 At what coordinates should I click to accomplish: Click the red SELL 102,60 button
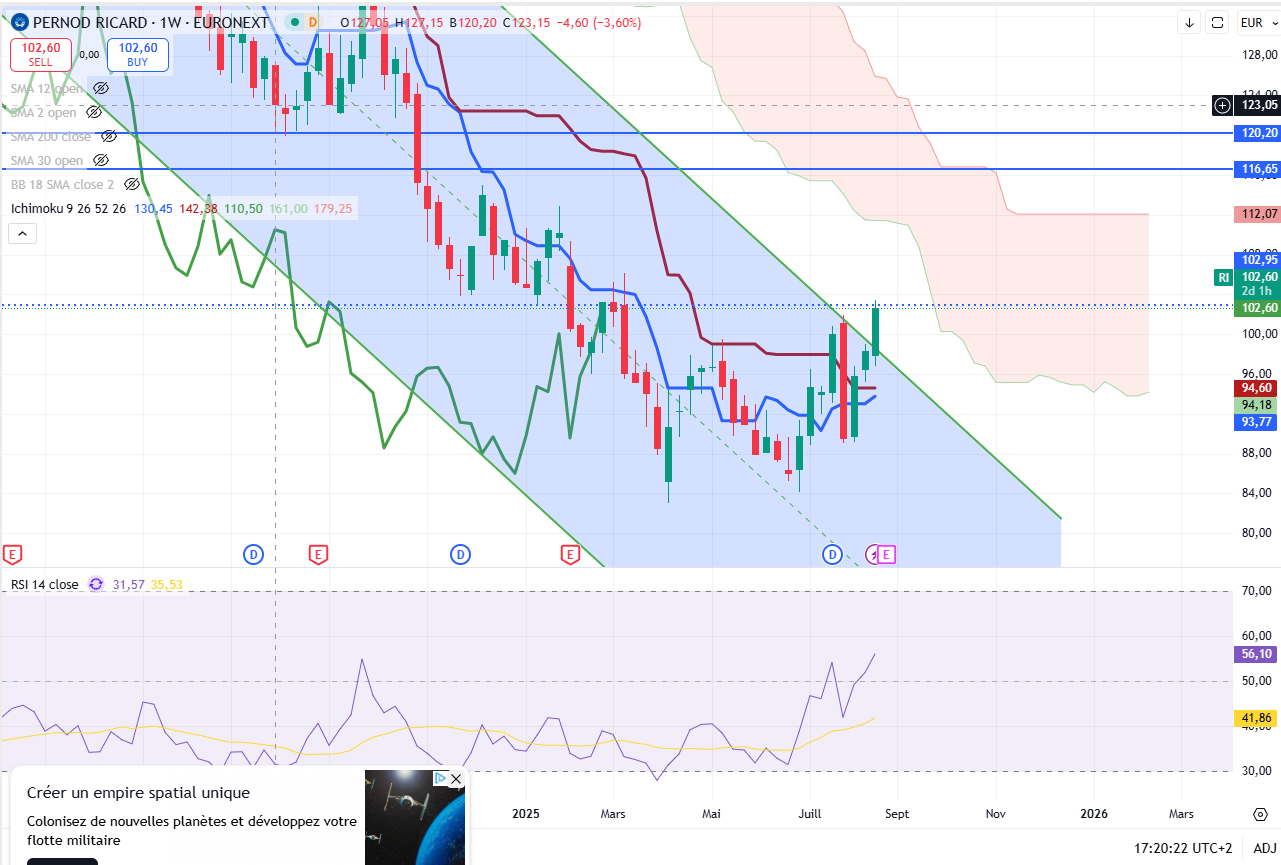click(x=41, y=54)
